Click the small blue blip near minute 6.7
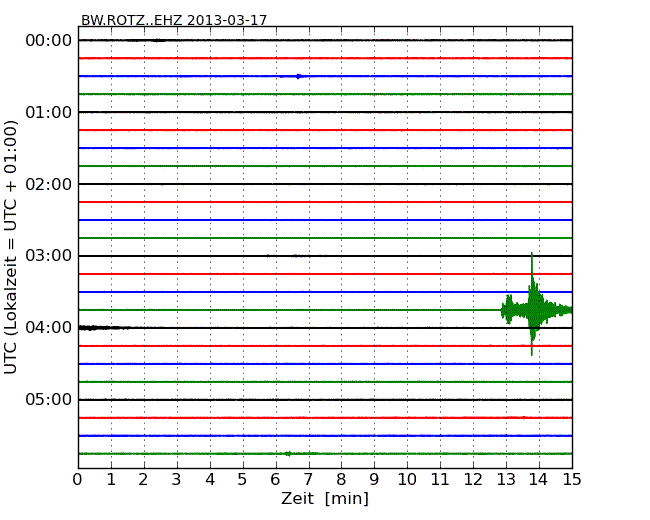The width and height of the screenshot is (650, 520). click(x=298, y=76)
